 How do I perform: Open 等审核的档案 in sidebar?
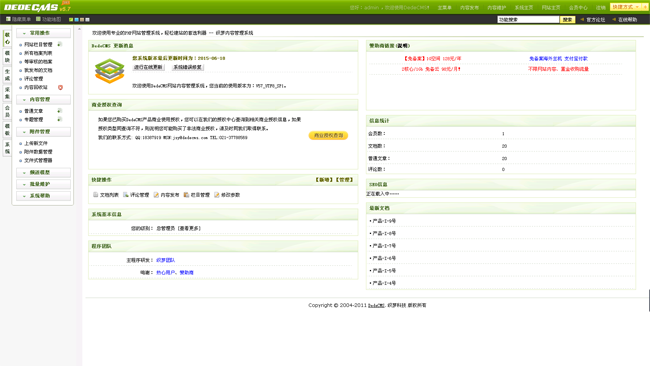[38, 62]
